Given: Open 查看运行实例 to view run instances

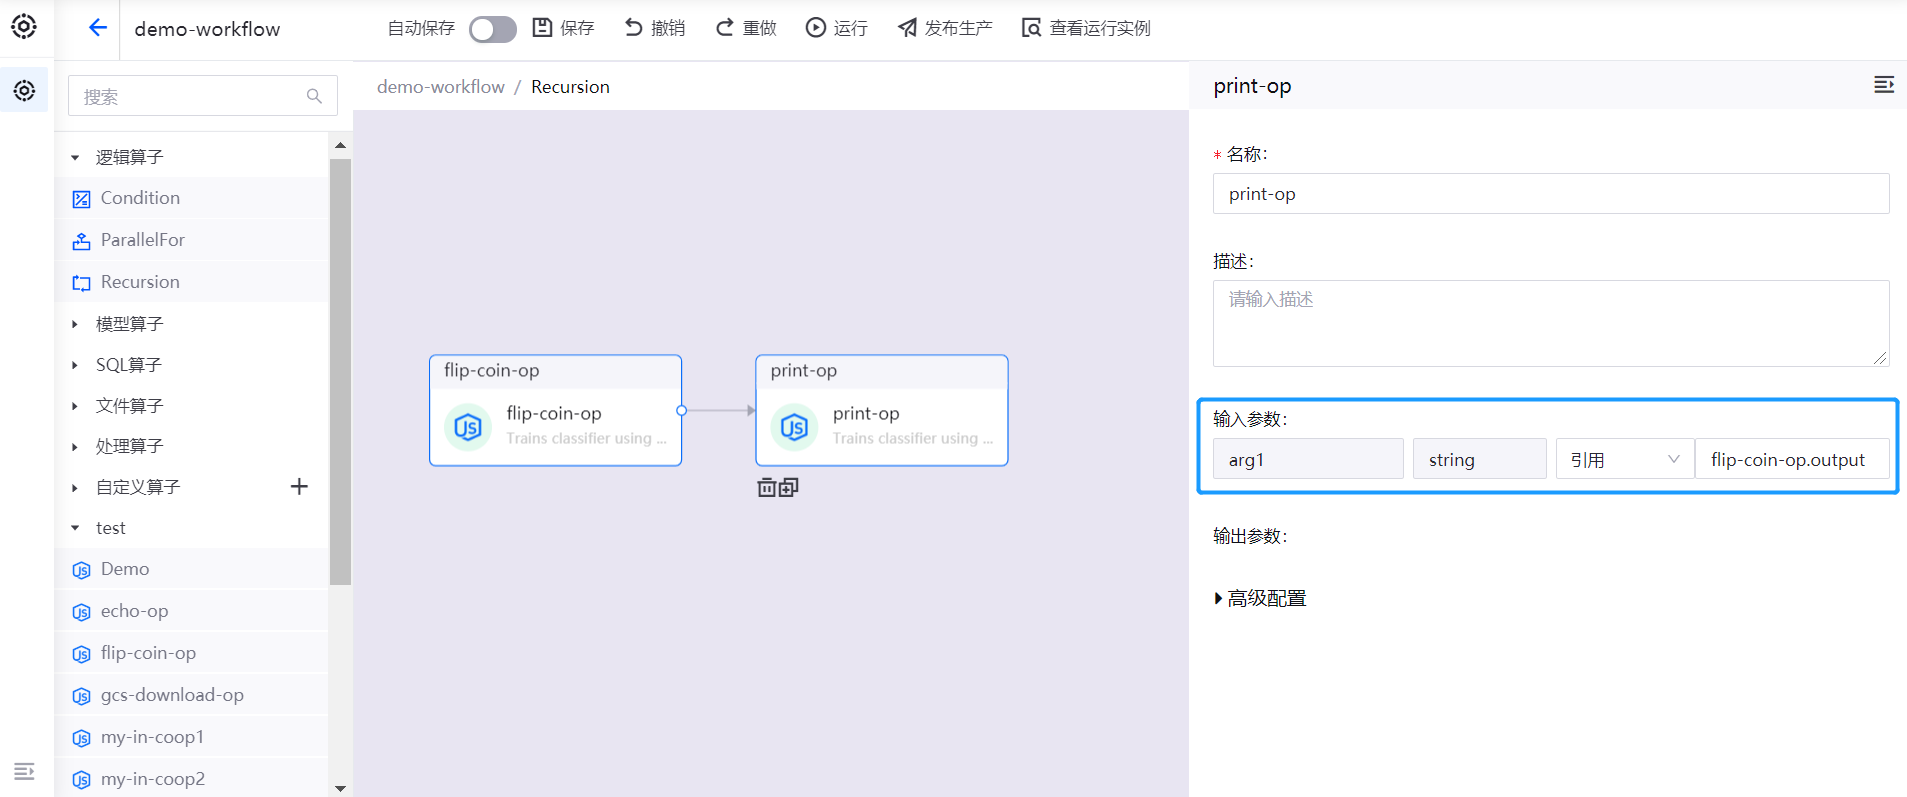Looking at the screenshot, I should [x=1086, y=28].
